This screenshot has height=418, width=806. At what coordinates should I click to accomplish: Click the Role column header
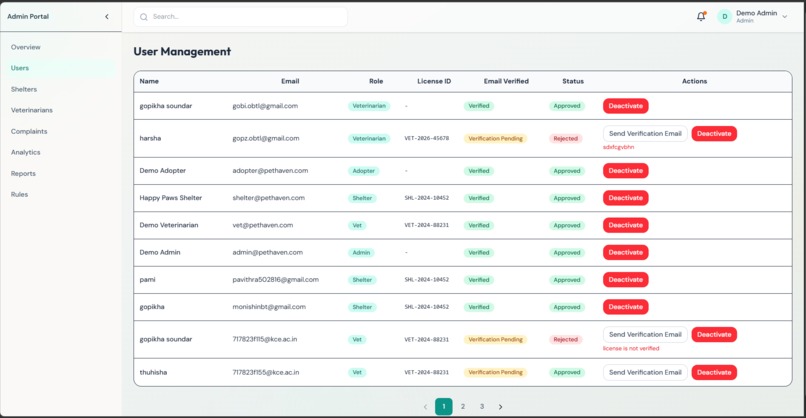pyautogui.click(x=376, y=81)
